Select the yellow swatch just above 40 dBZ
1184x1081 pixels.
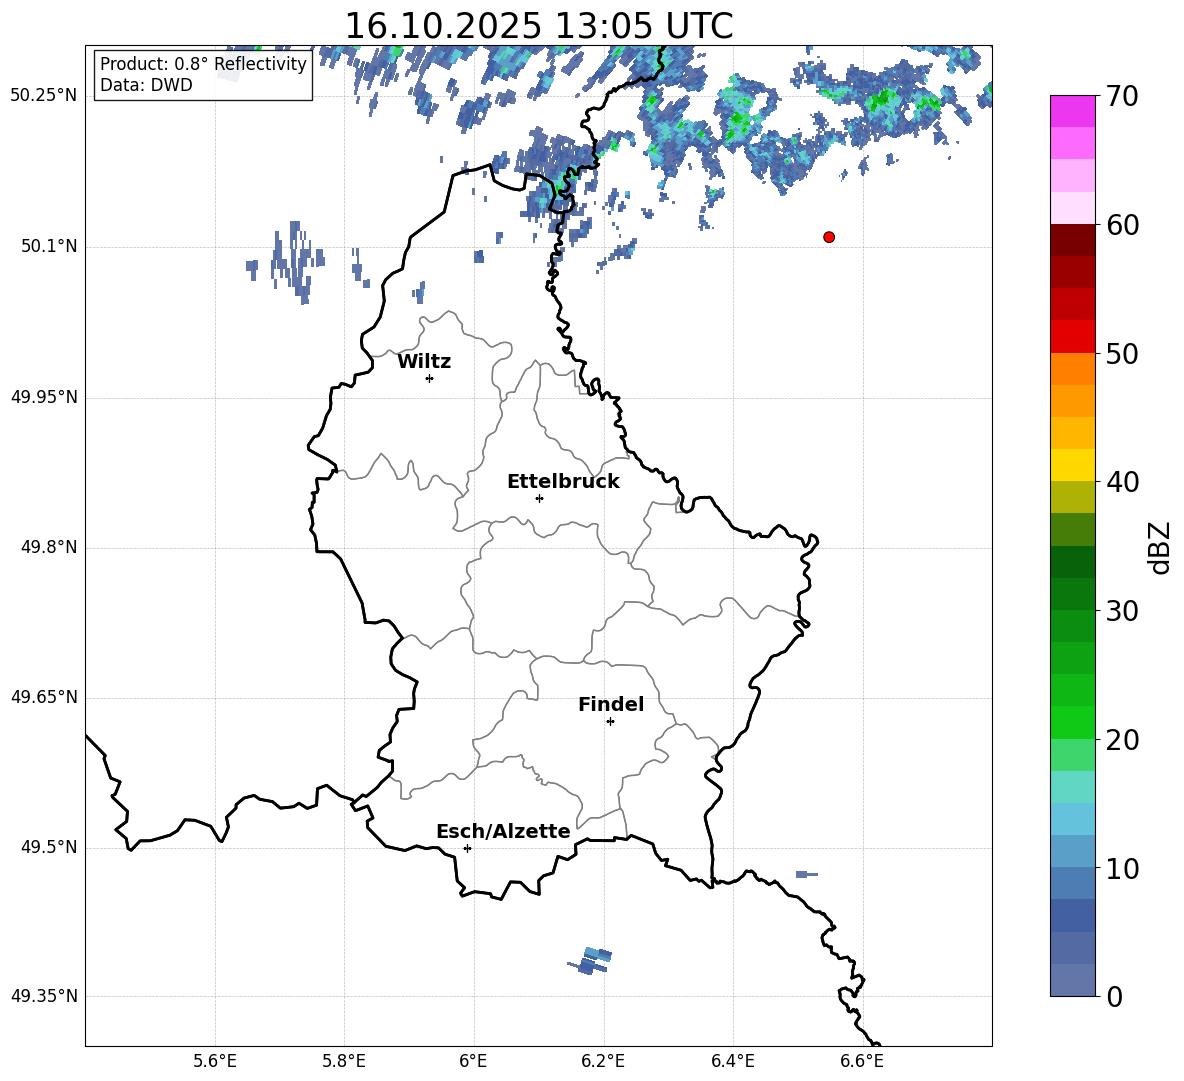coord(1073,465)
